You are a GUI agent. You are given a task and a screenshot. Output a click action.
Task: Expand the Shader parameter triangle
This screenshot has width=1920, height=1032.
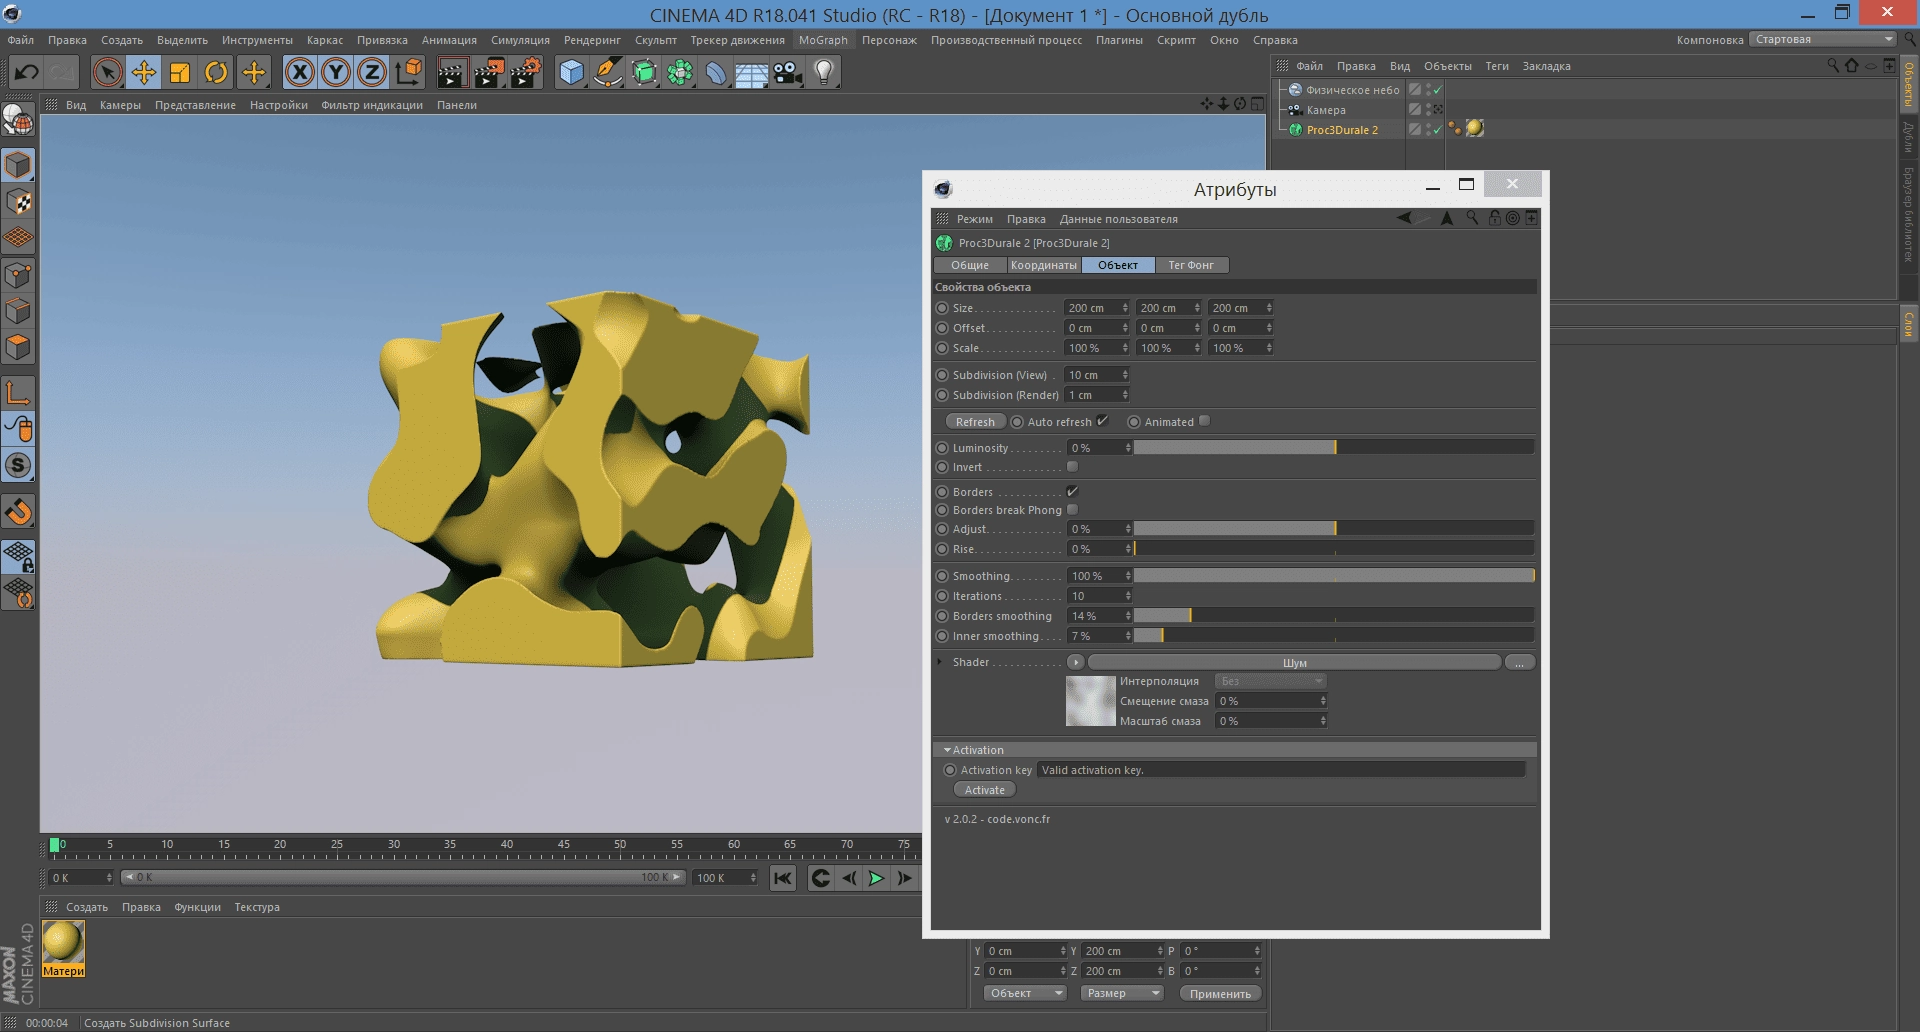(x=940, y=662)
